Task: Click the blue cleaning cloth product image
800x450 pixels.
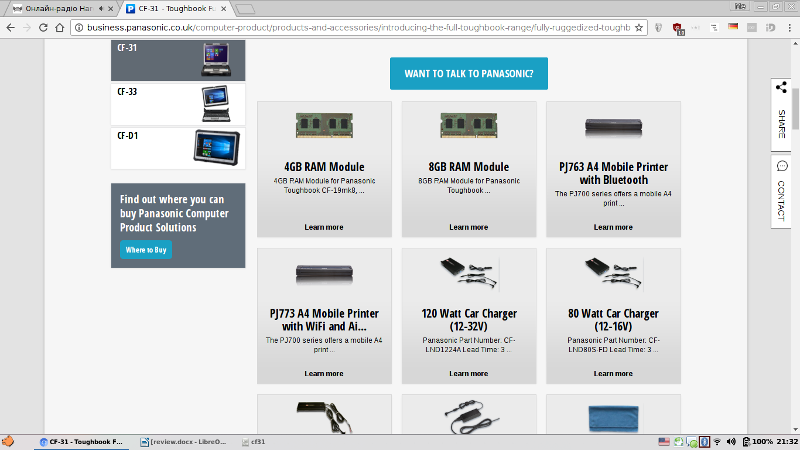Action: click(613, 418)
